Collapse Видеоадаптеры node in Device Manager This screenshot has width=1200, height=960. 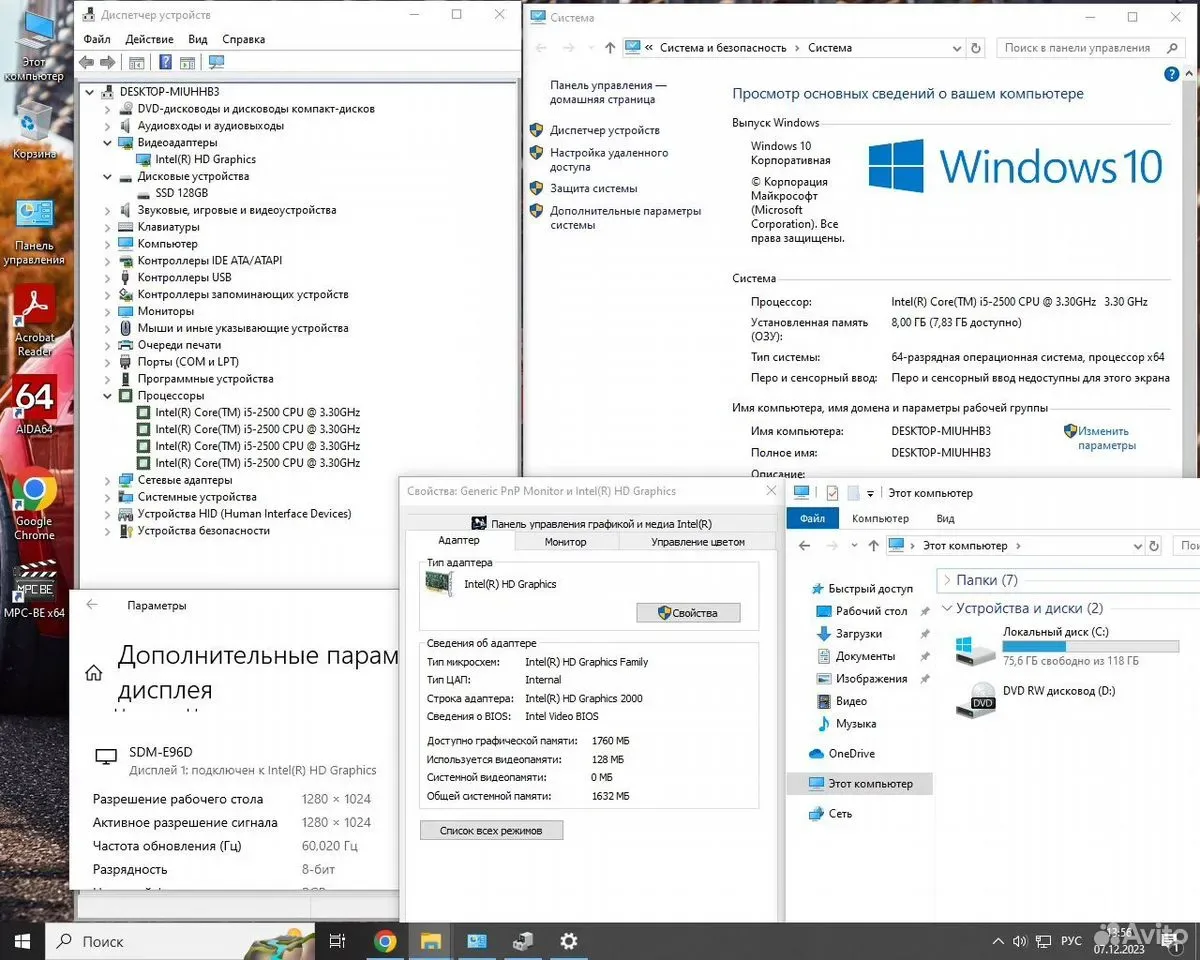pyautogui.click(x=108, y=143)
